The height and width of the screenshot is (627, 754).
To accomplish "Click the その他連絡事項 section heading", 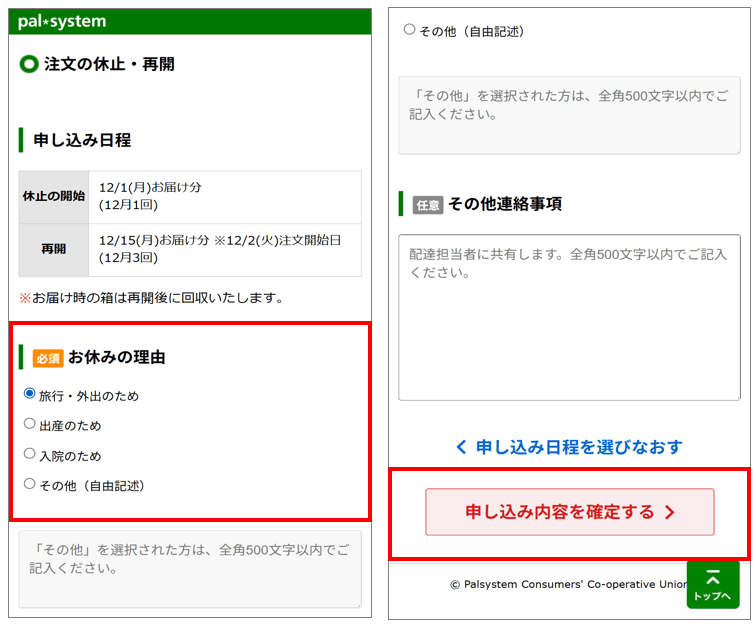I will click(504, 204).
